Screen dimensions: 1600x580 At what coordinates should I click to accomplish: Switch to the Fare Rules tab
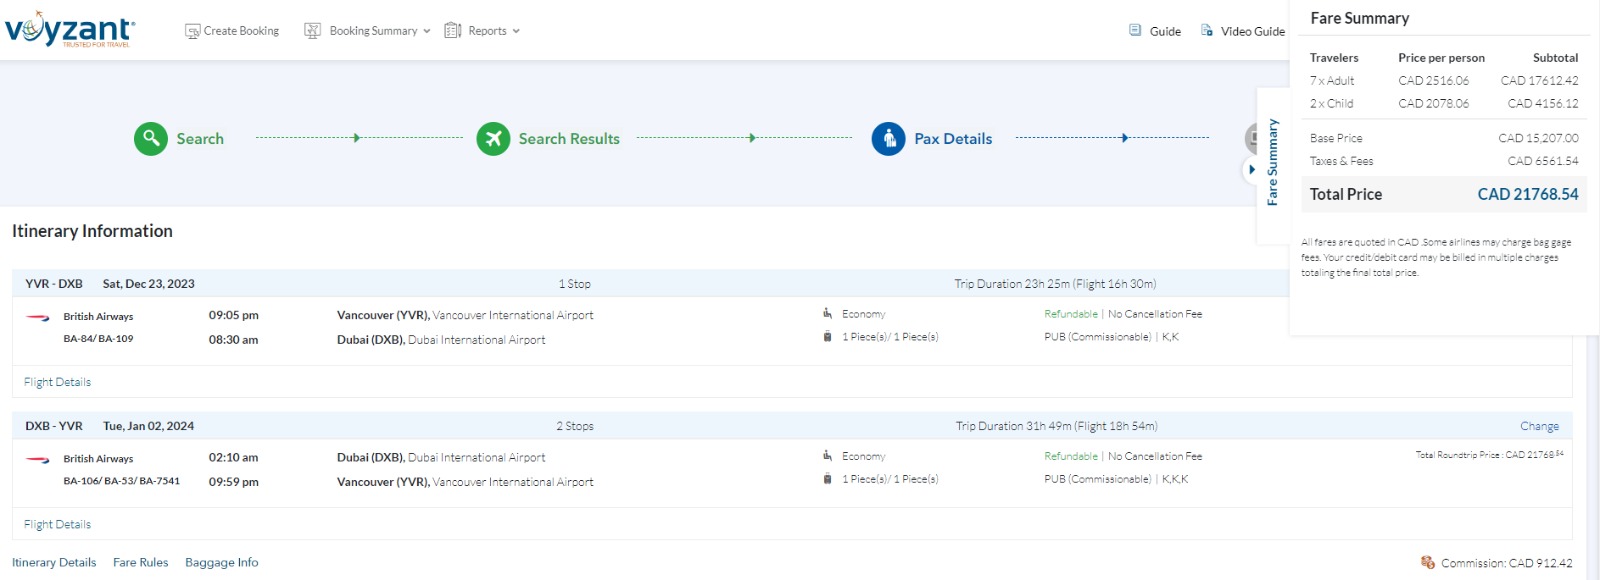click(140, 562)
